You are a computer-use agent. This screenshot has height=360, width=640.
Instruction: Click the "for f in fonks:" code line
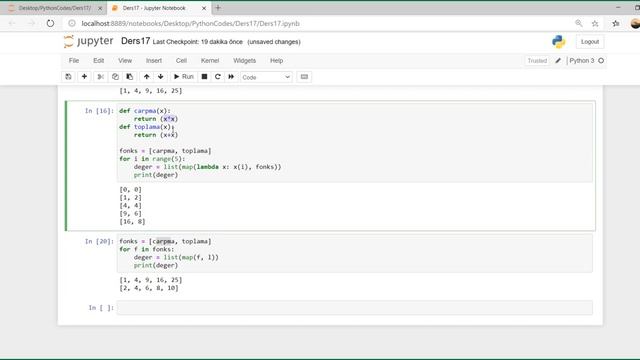click(147, 249)
